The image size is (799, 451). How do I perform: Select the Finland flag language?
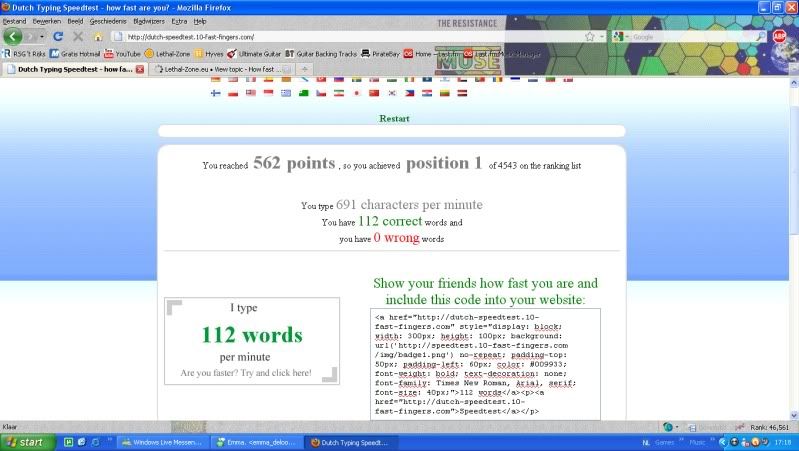click(216, 93)
